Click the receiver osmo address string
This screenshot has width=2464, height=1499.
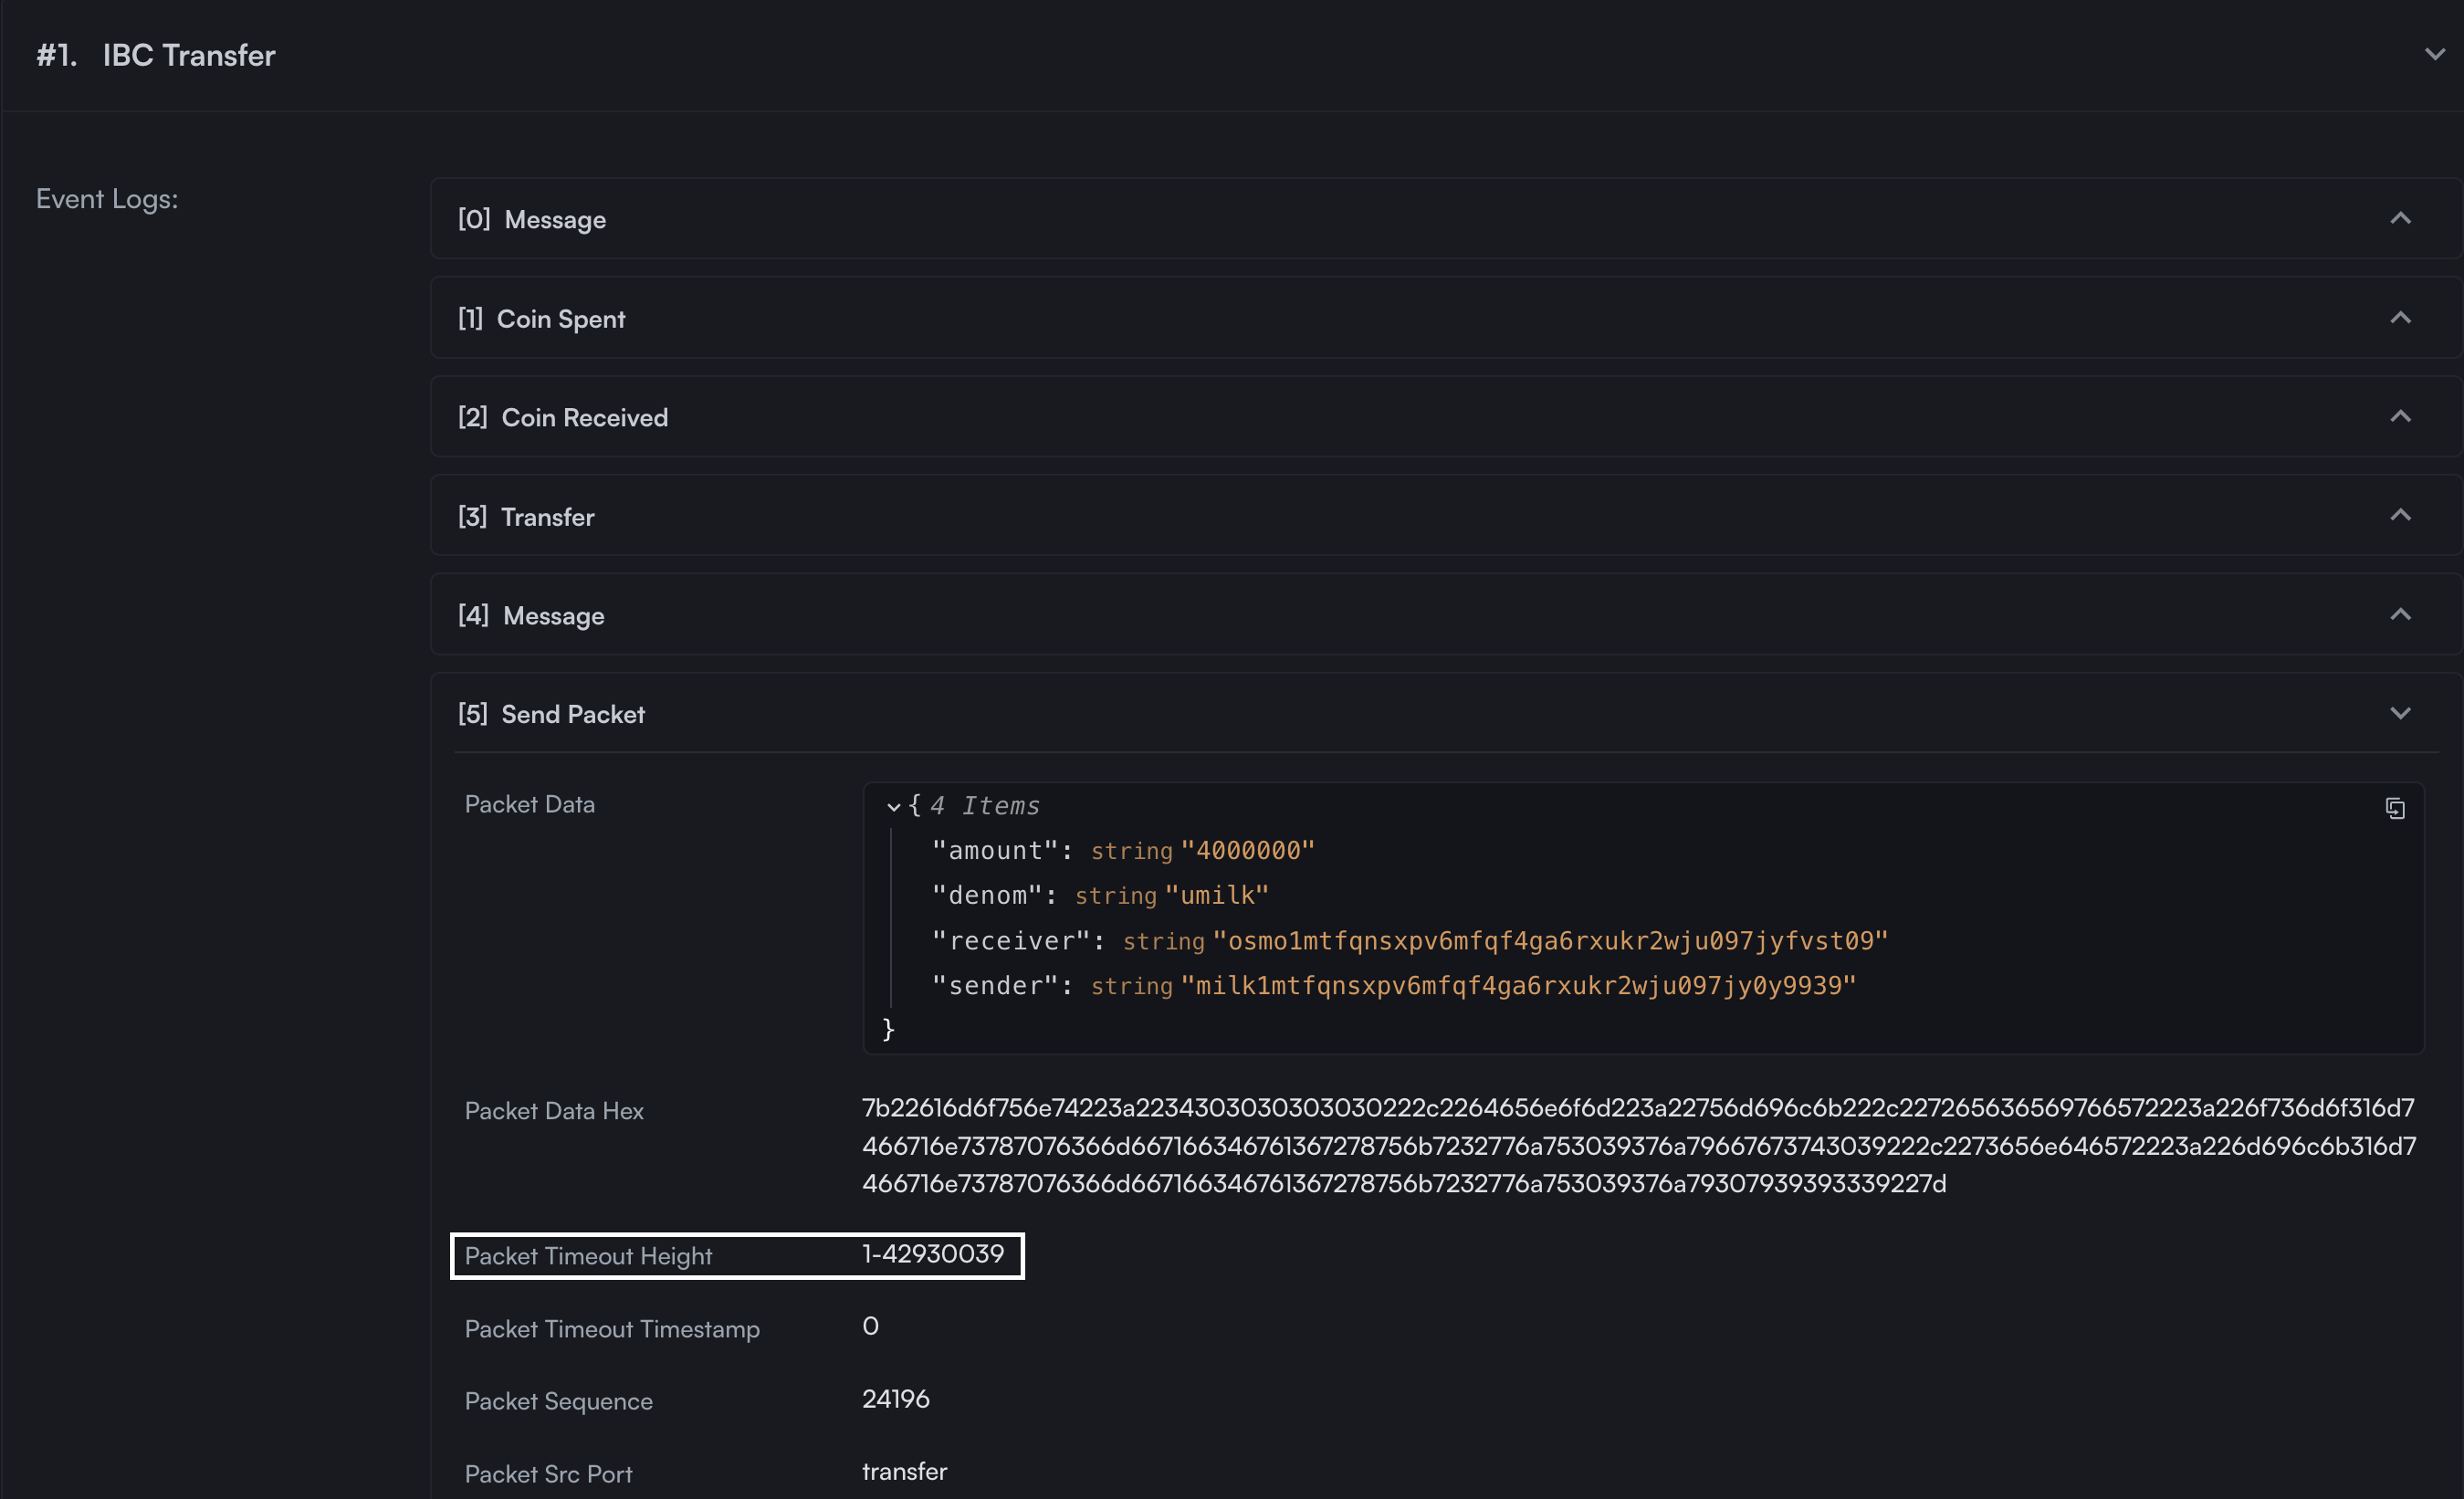point(1549,941)
